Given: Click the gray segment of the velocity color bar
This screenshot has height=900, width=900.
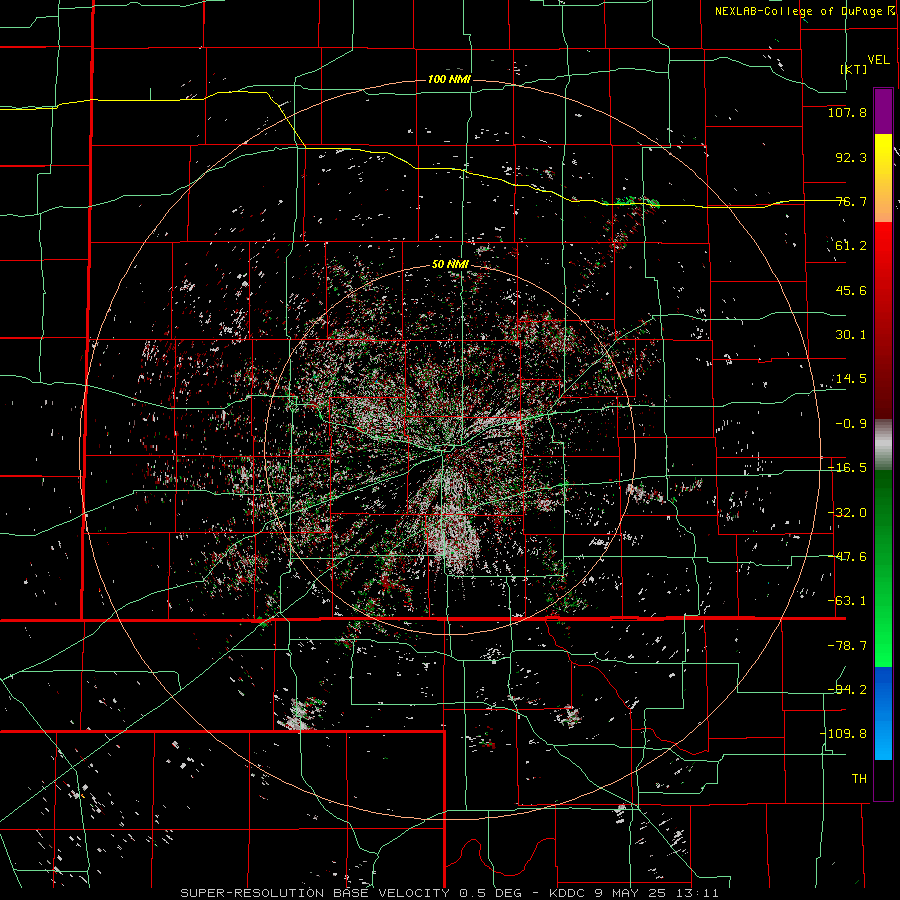Looking at the screenshot, I should click(883, 445).
